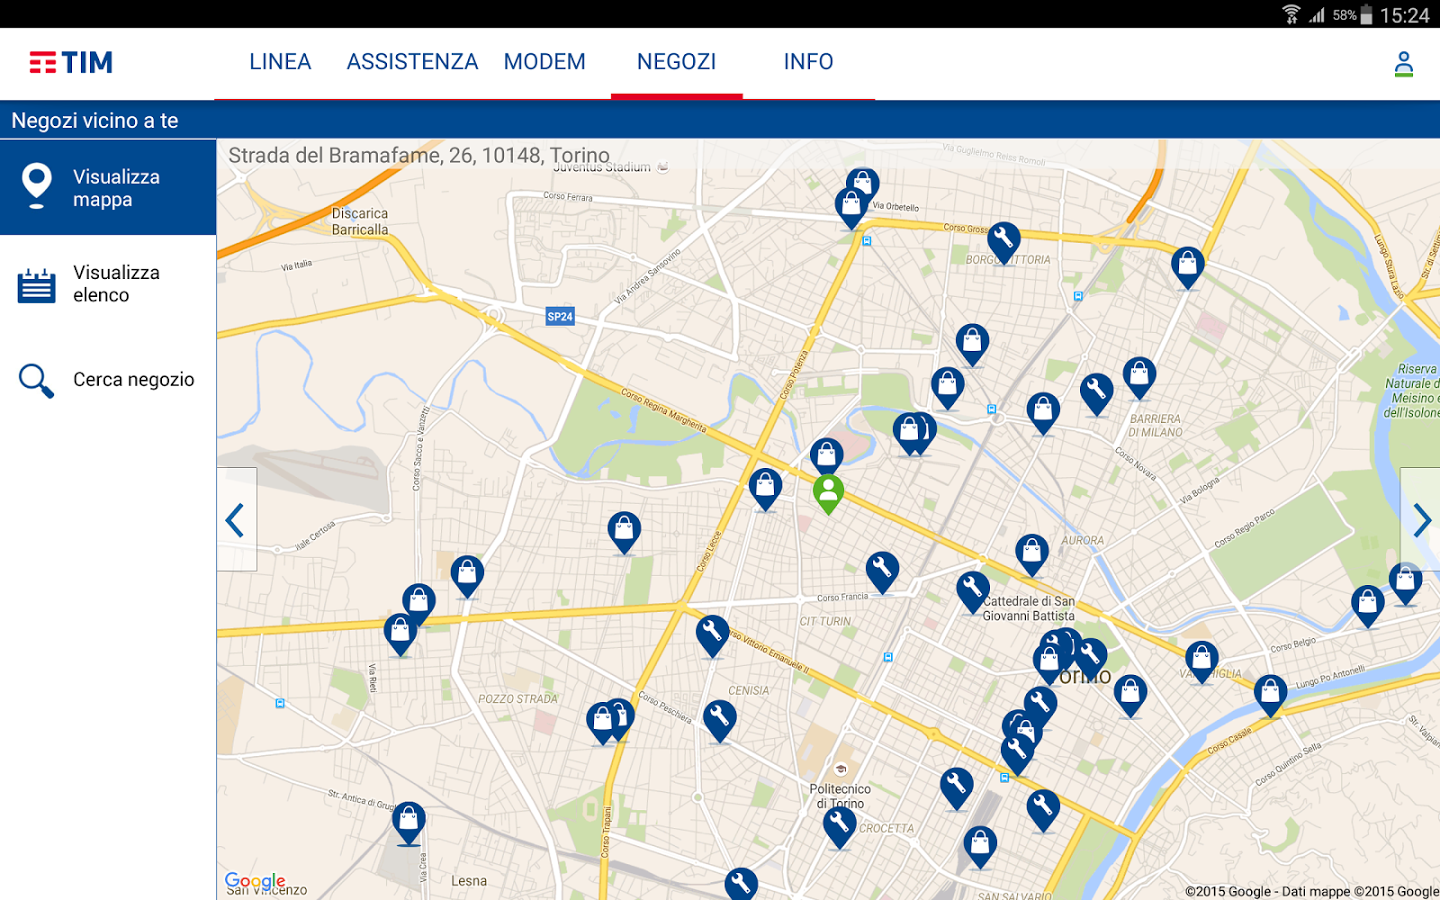Select the NEGOZI tab
The image size is (1440, 900).
676,62
